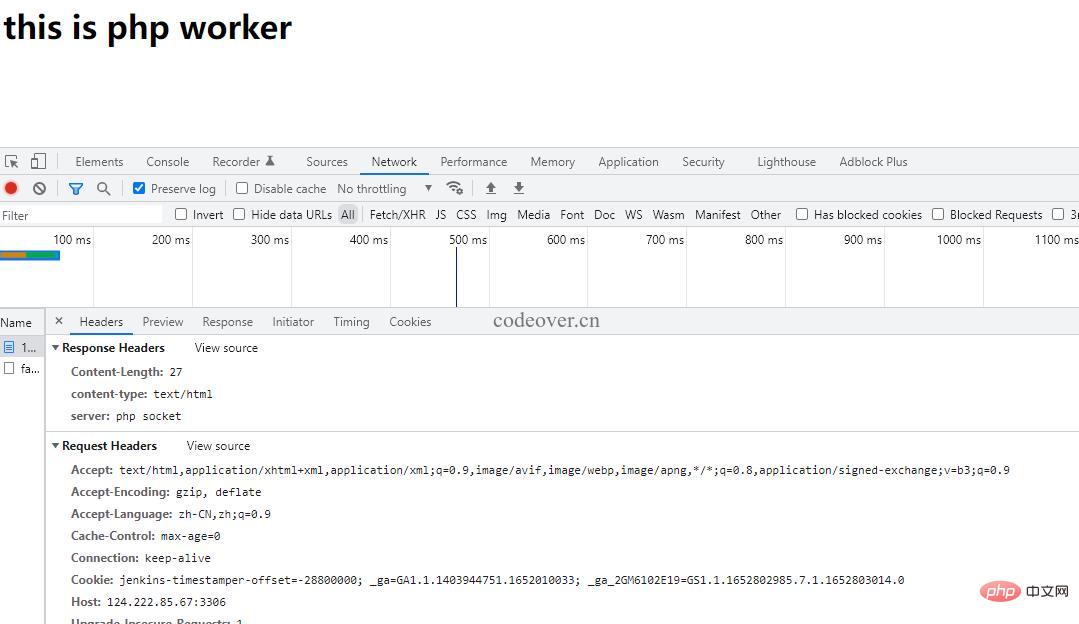This screenshot has height=624, width=1079.
Task: Check Hide data URLs checkbox
Action: coord(239,214)
